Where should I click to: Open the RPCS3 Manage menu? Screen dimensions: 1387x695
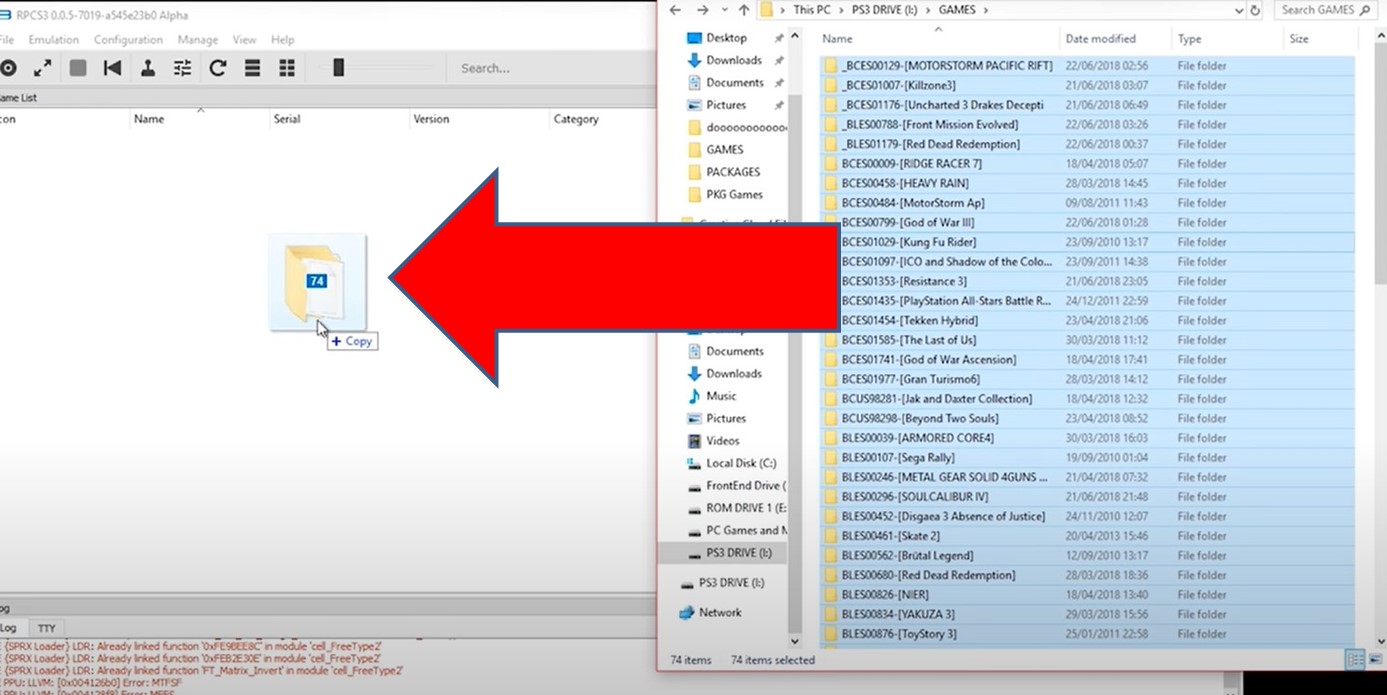pos(198,40)
